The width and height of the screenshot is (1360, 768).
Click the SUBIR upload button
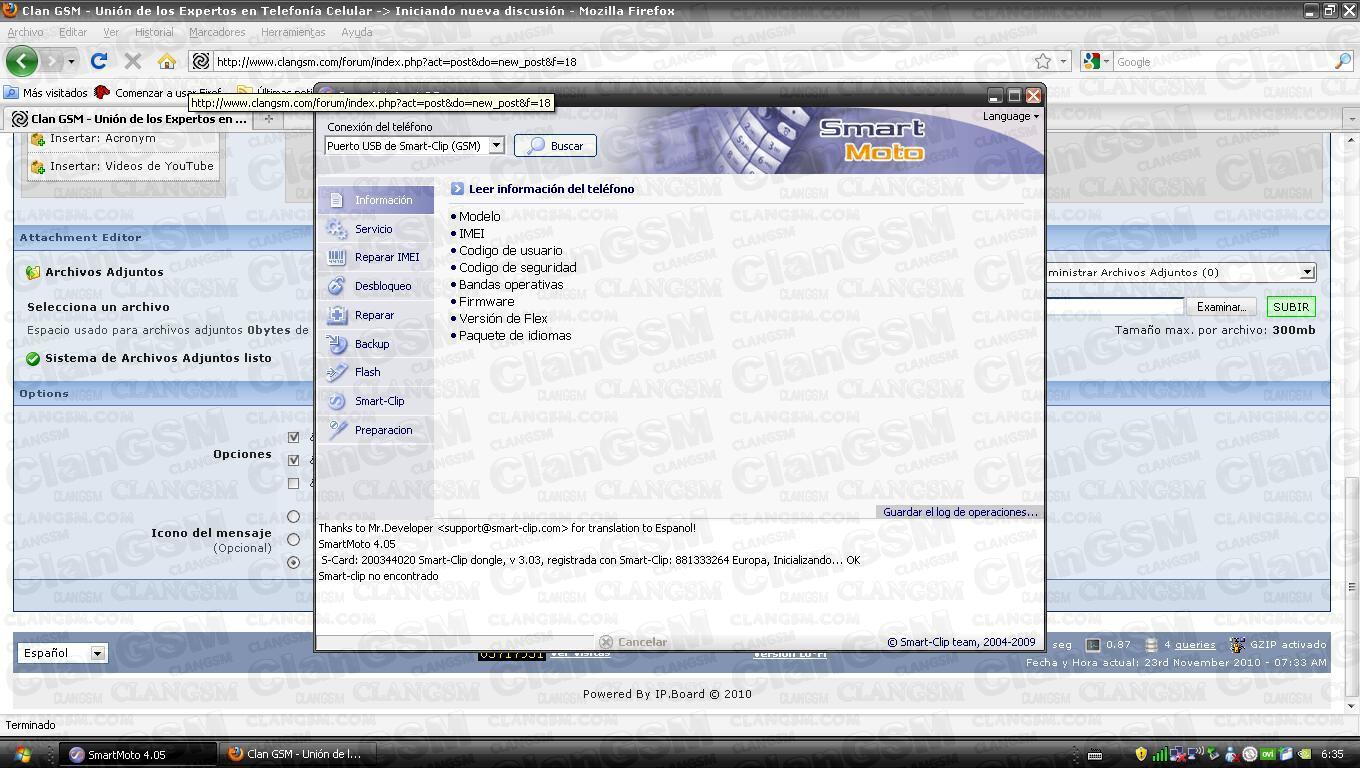tap(1290, 307)
